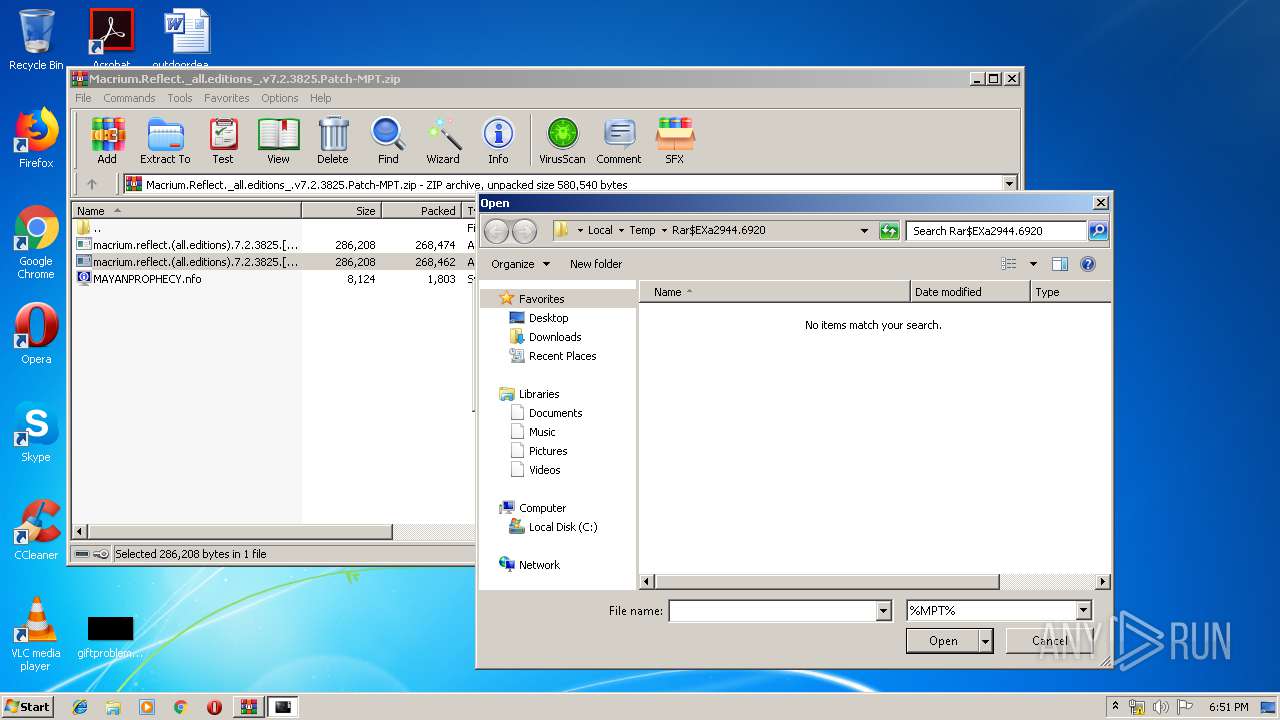Click the Test archive icon
This screenshot has width=1280, height=720.
223,140
